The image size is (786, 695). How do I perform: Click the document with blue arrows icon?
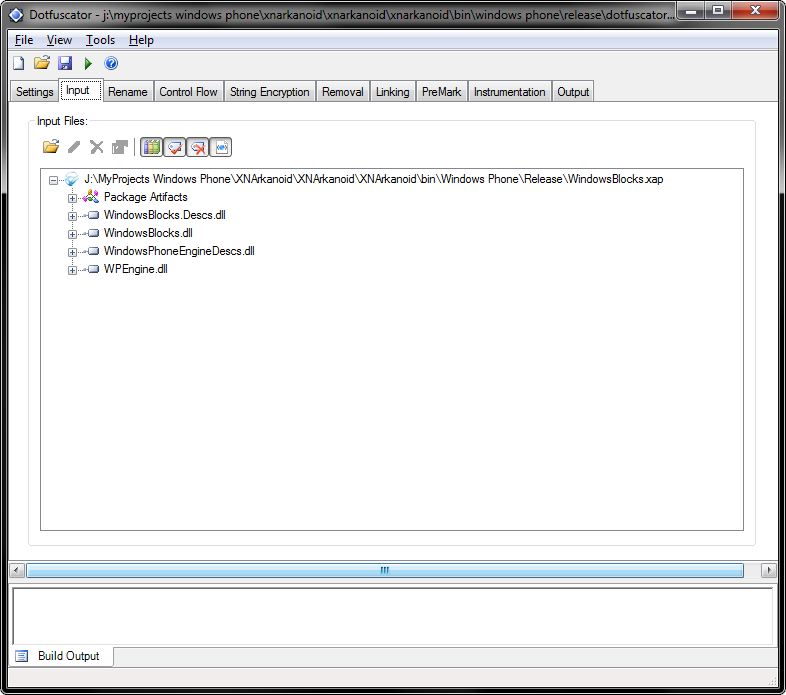[221, 147]
